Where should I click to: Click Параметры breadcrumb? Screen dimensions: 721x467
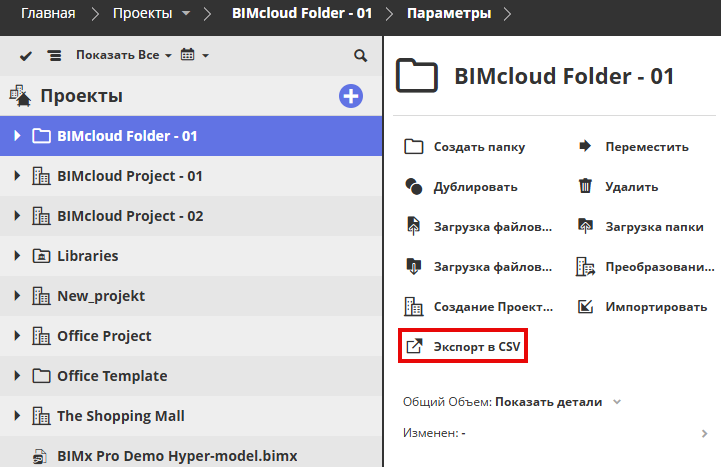click(449, 13)
